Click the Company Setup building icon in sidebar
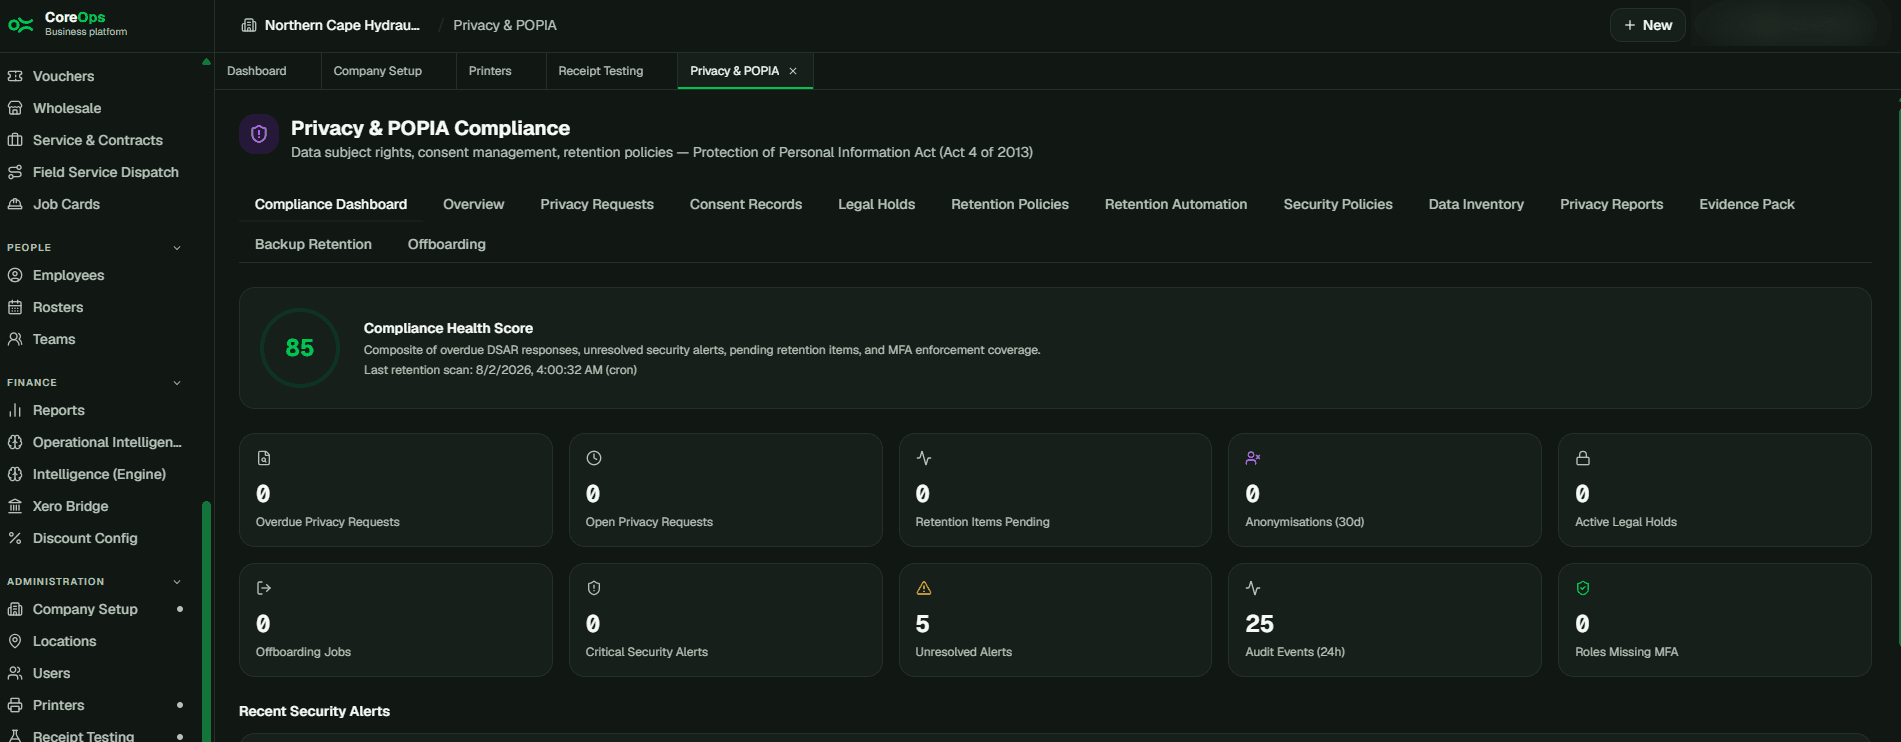 point(15,609)
